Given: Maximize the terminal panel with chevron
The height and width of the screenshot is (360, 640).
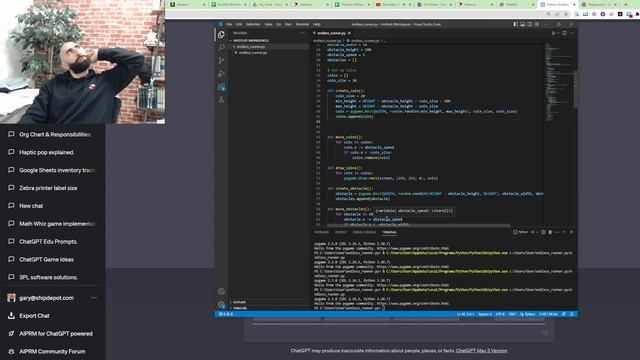Looking at the screenshot, I should point(564,232).
